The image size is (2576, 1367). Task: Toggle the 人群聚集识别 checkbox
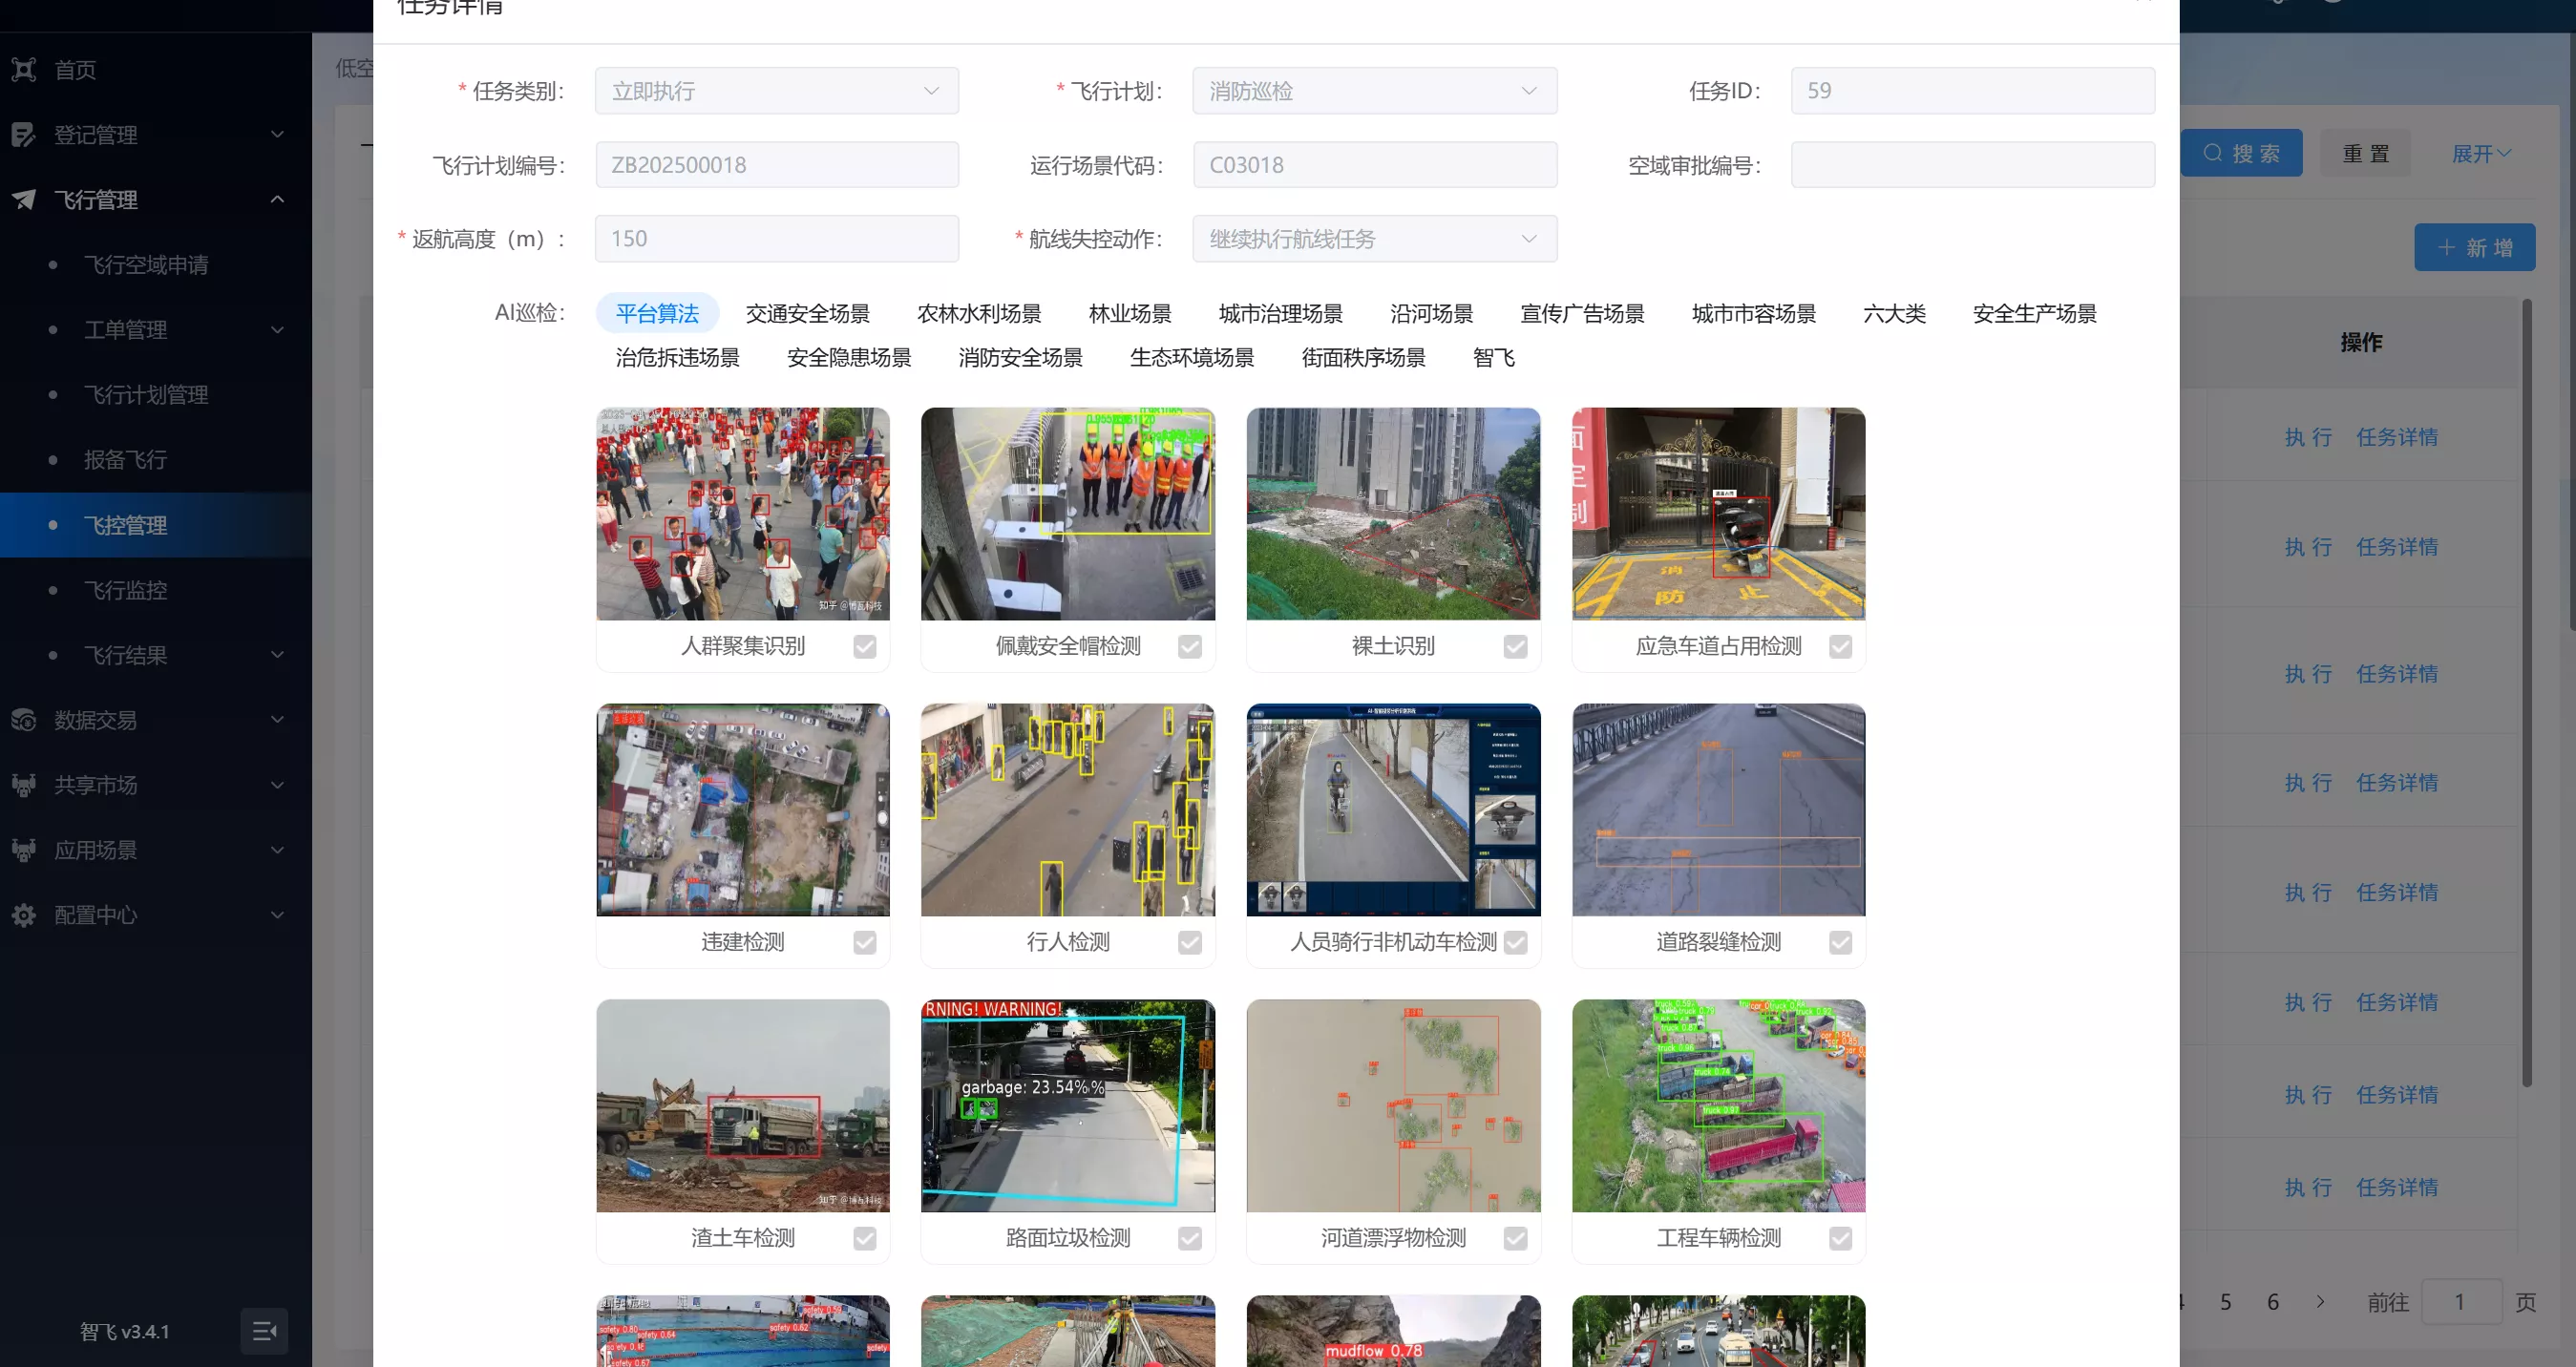point(865,647)
